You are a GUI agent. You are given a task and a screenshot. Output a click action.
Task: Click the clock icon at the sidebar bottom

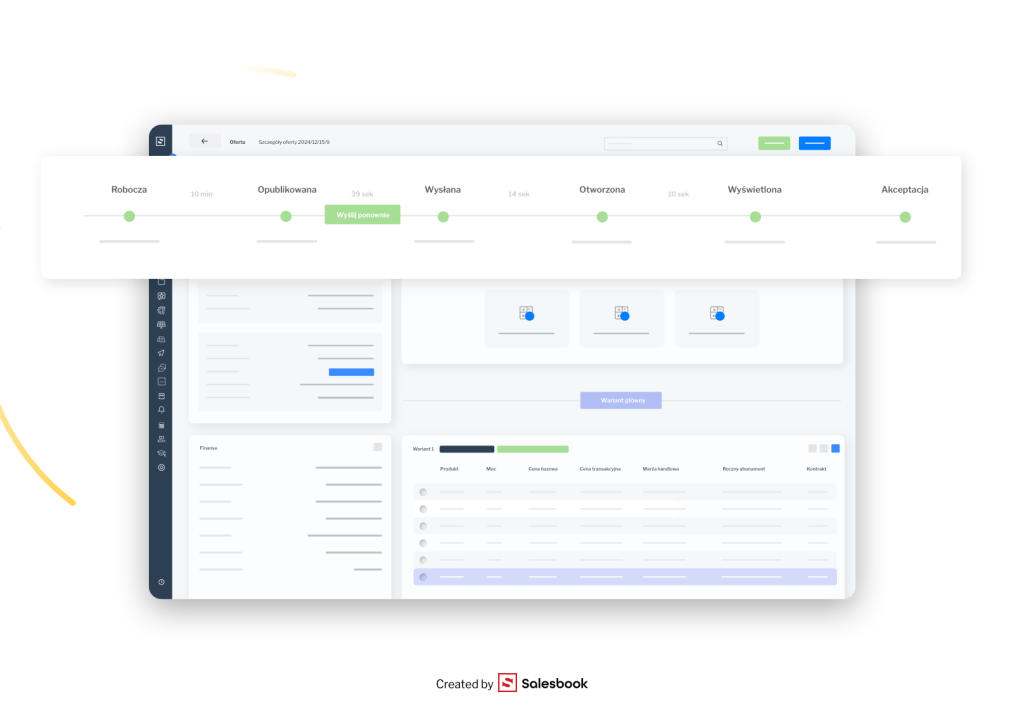click(x=161, y=582)
